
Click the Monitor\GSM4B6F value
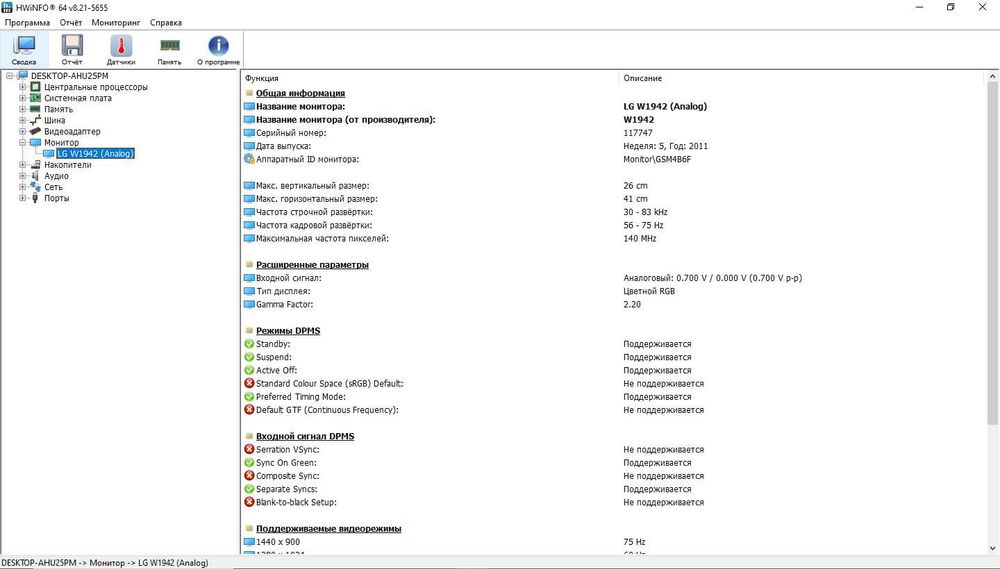657,159
